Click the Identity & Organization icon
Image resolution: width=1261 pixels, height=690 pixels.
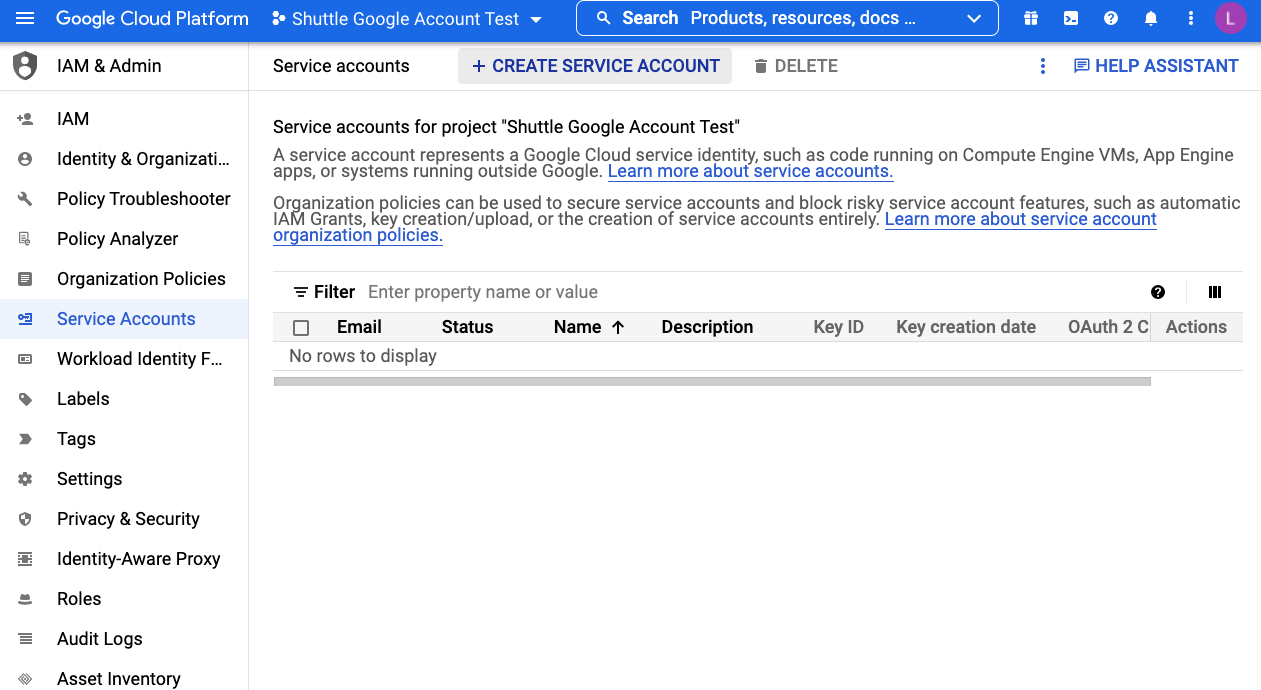pyautogui.click(x=25, y=159)
